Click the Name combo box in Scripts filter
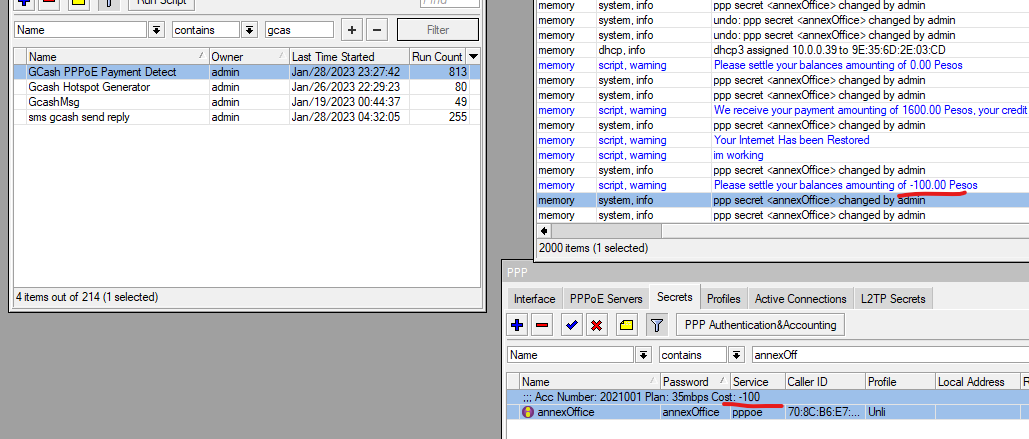1029x439 pixels. point(81,30)
